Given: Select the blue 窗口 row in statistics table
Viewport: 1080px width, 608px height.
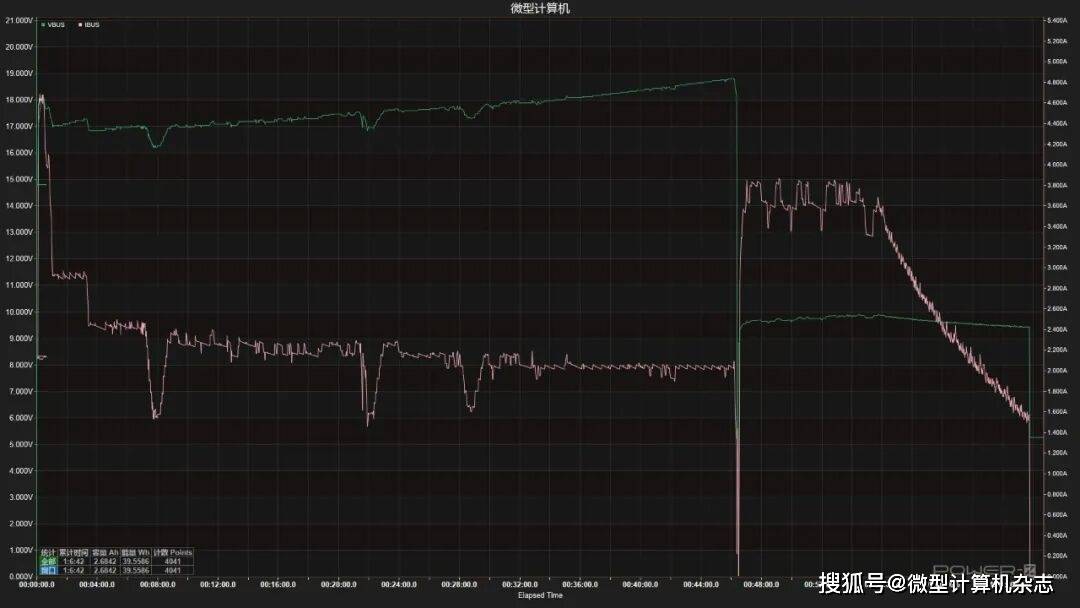Looking at the screenshot, I should coord(48,570).
